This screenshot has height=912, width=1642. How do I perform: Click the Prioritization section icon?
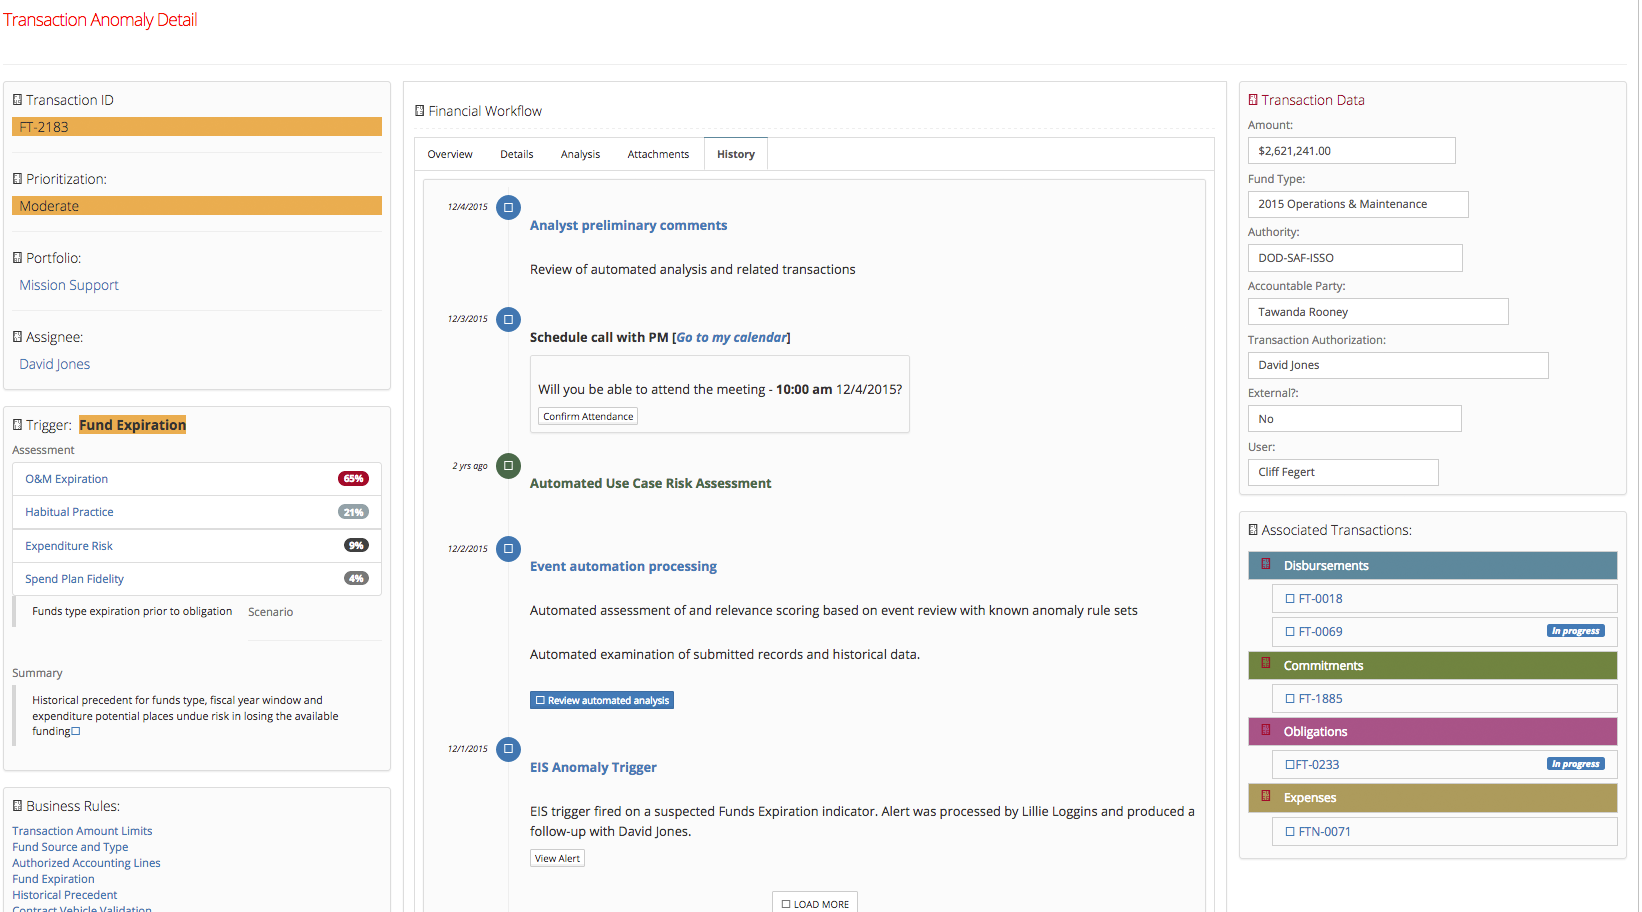tap(17, 179)
